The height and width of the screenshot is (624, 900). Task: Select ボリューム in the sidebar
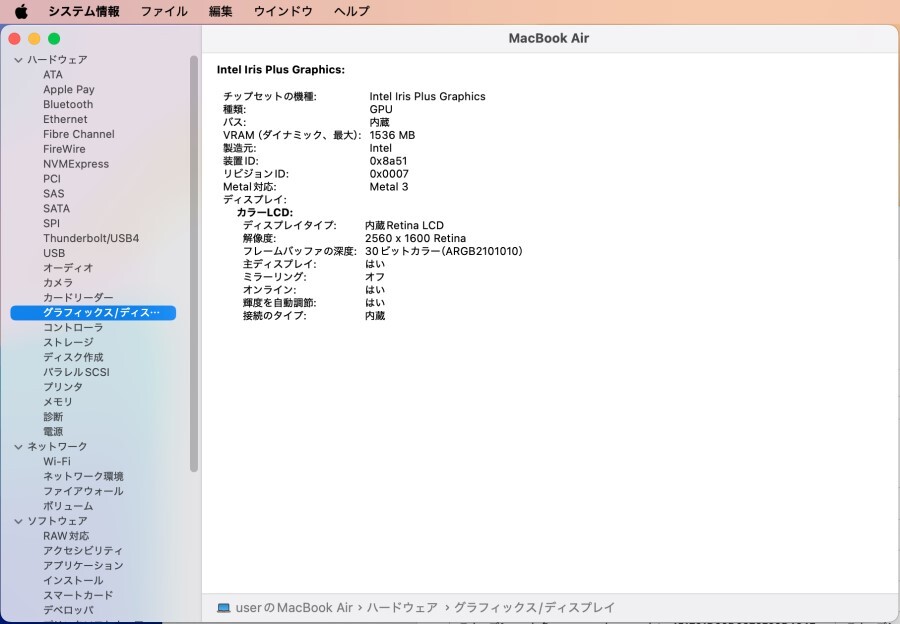[68, 506]
